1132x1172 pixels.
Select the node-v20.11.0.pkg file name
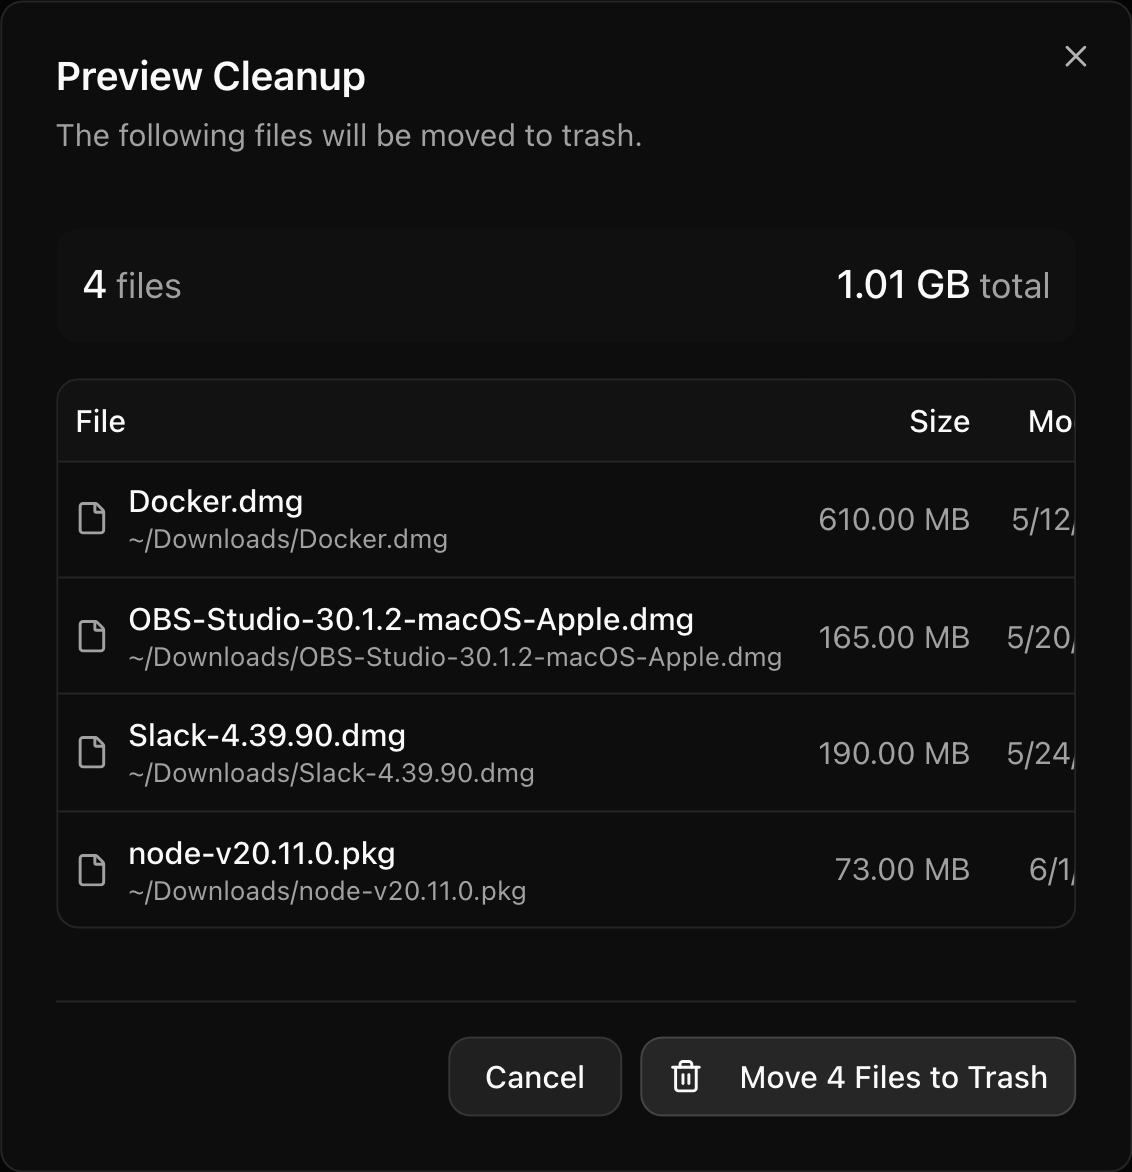262,854
